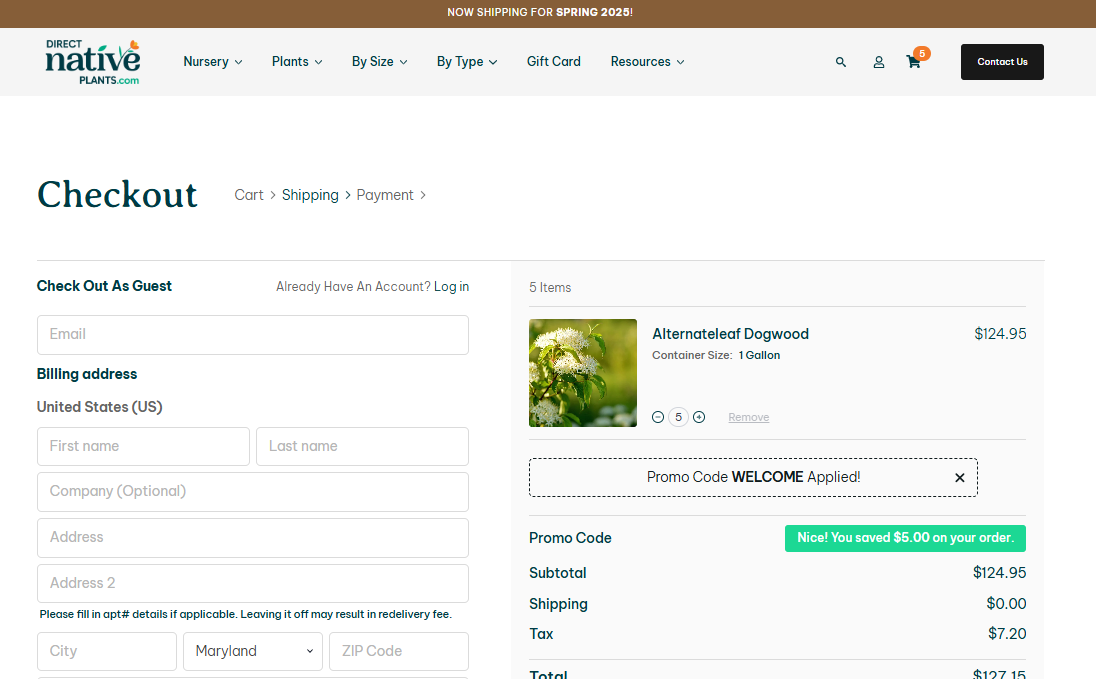Remove Alternateleaf Dogwood from the cart
This screenshot has width=1096, height=679.
pyautogui.click(x=748, y=417)
